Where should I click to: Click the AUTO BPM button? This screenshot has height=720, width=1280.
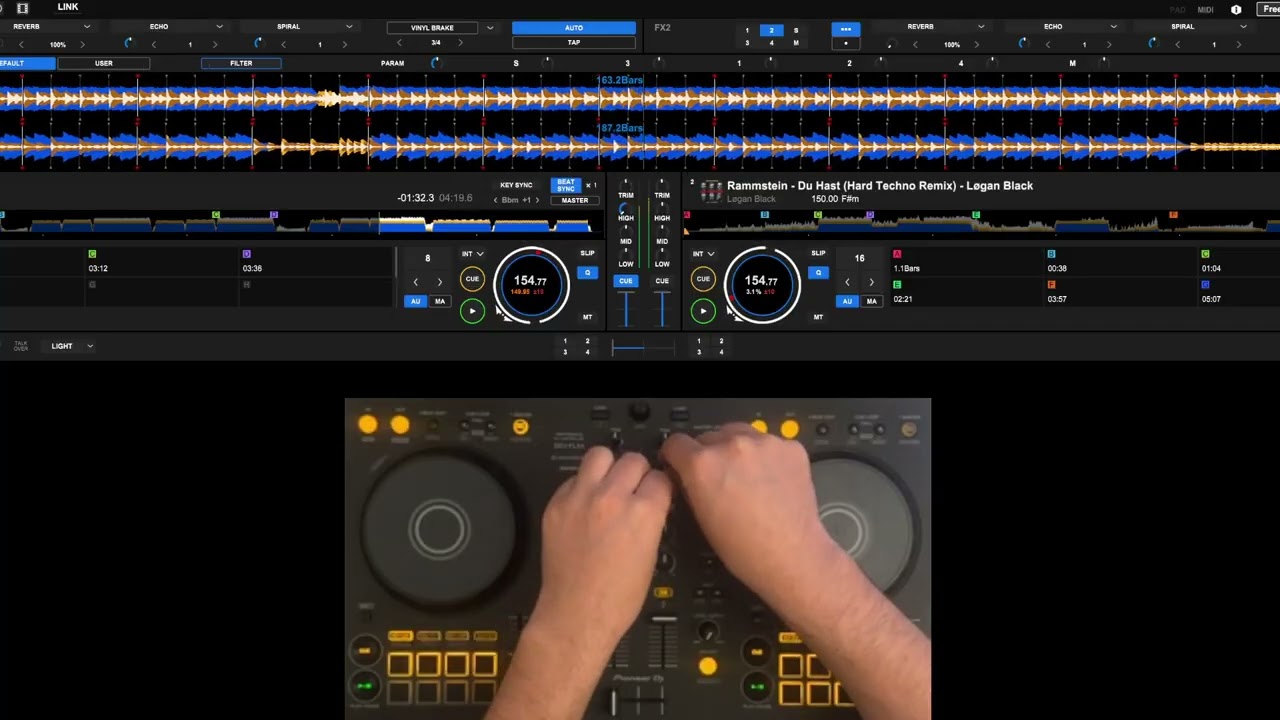pos(574,28)
